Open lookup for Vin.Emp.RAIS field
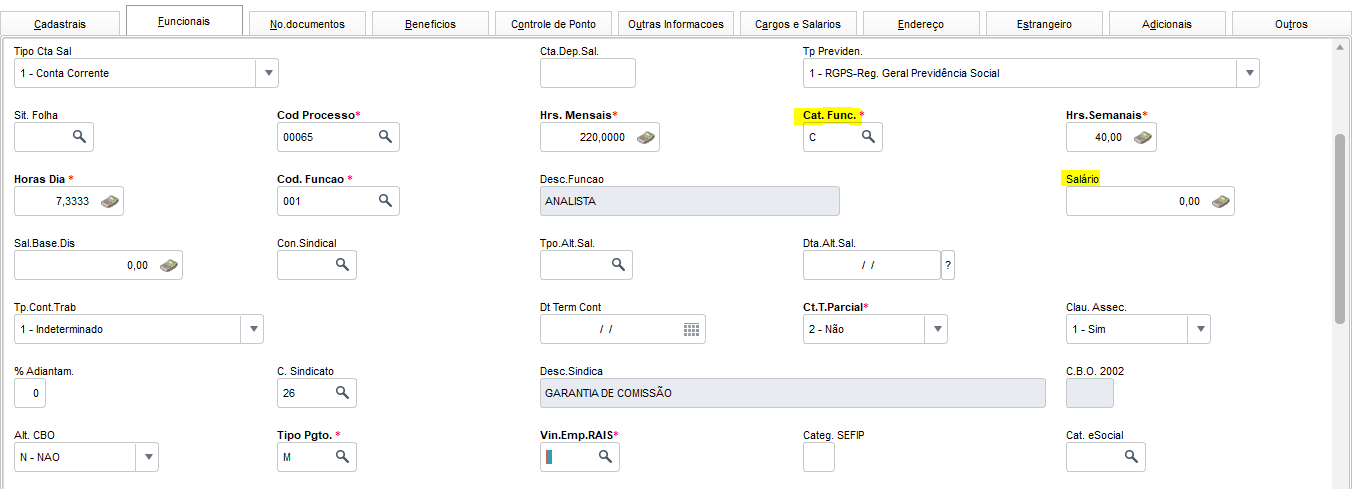 click(605, 457)
